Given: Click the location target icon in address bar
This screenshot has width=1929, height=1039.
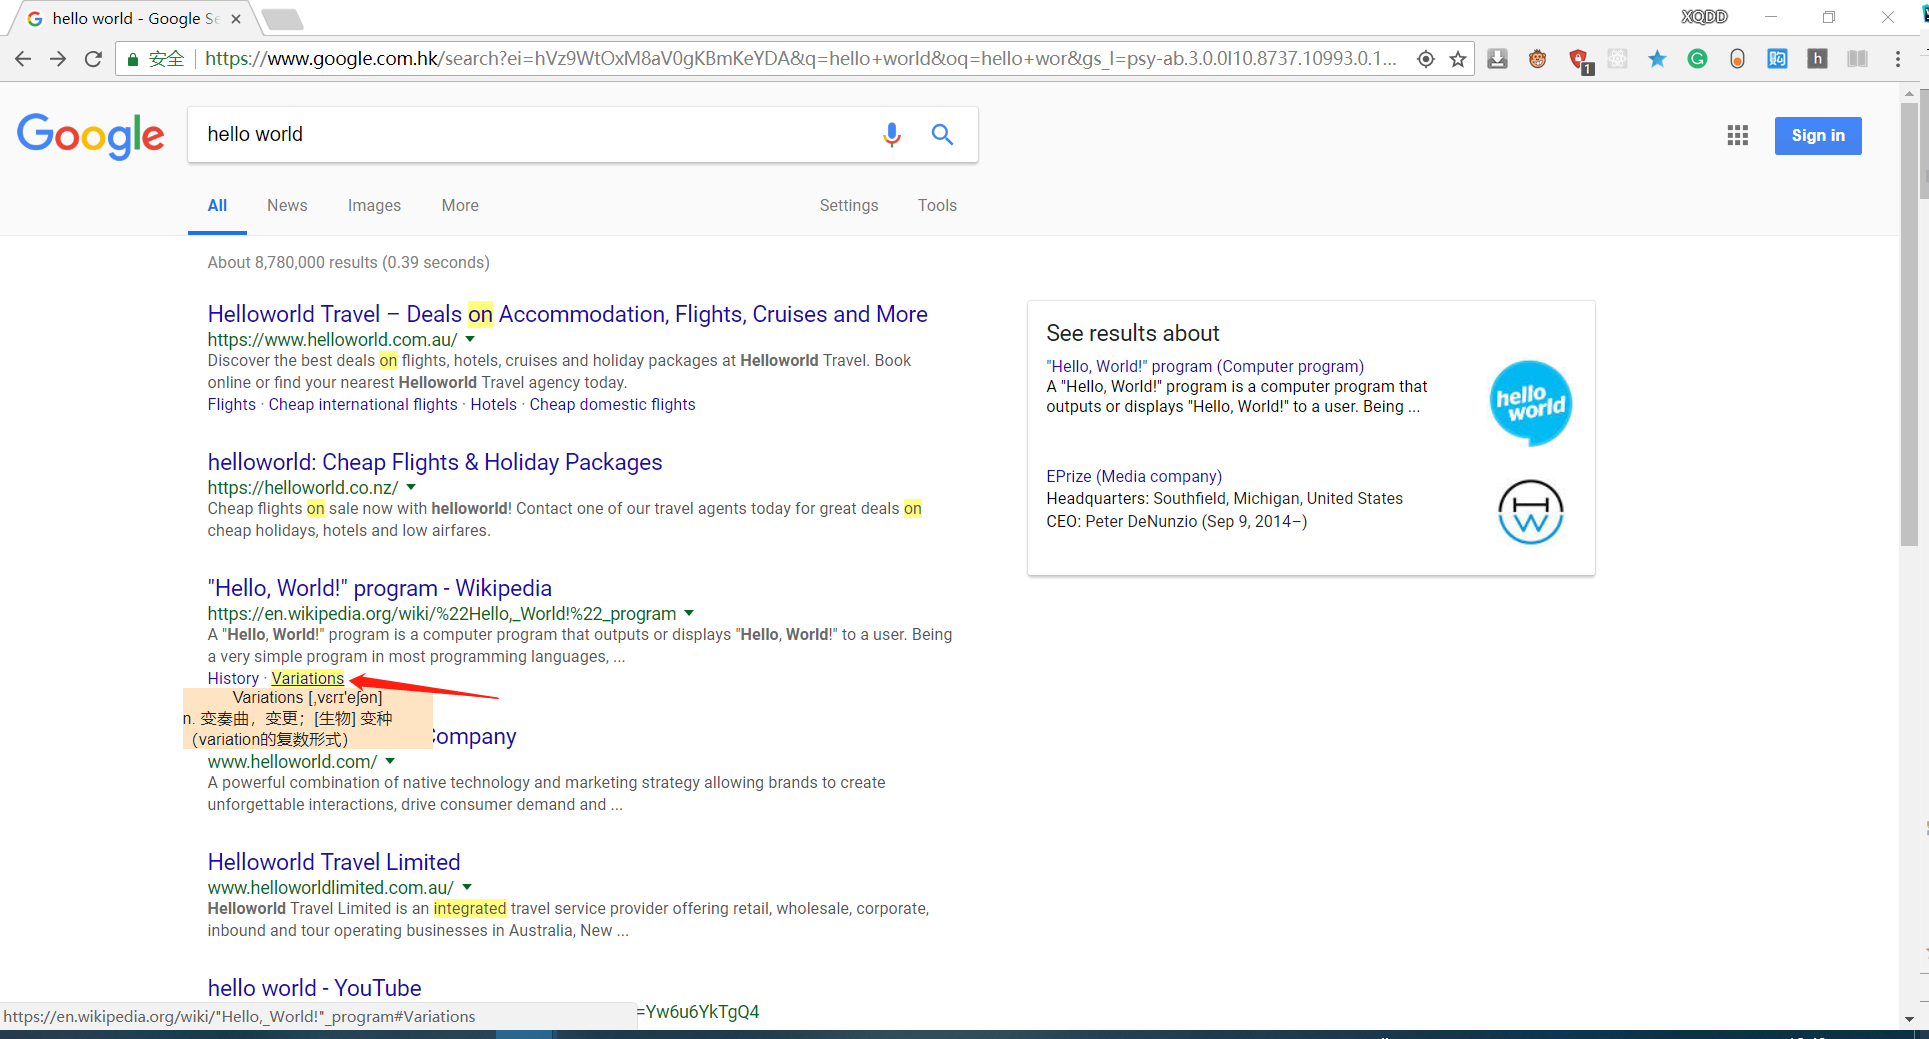Looking at the screenshot, I should click(1426, 59).
